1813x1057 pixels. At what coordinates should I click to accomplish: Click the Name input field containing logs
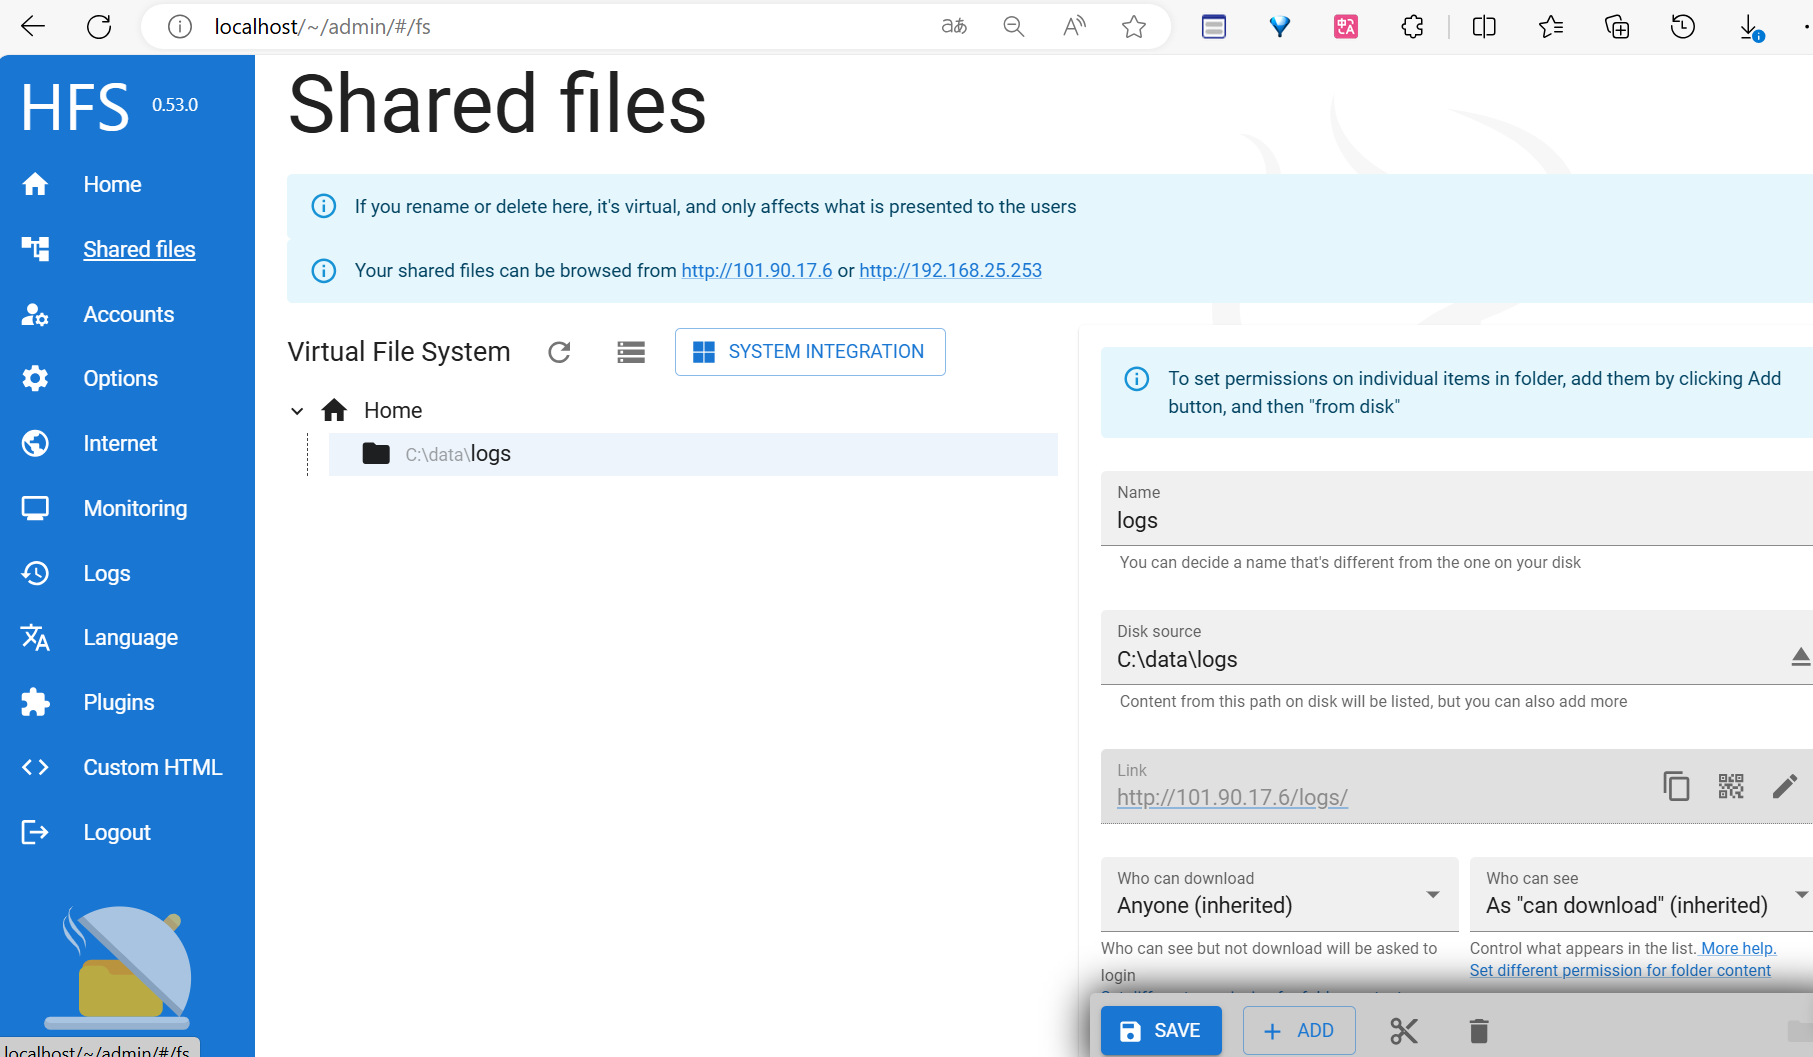[1450, 520]
